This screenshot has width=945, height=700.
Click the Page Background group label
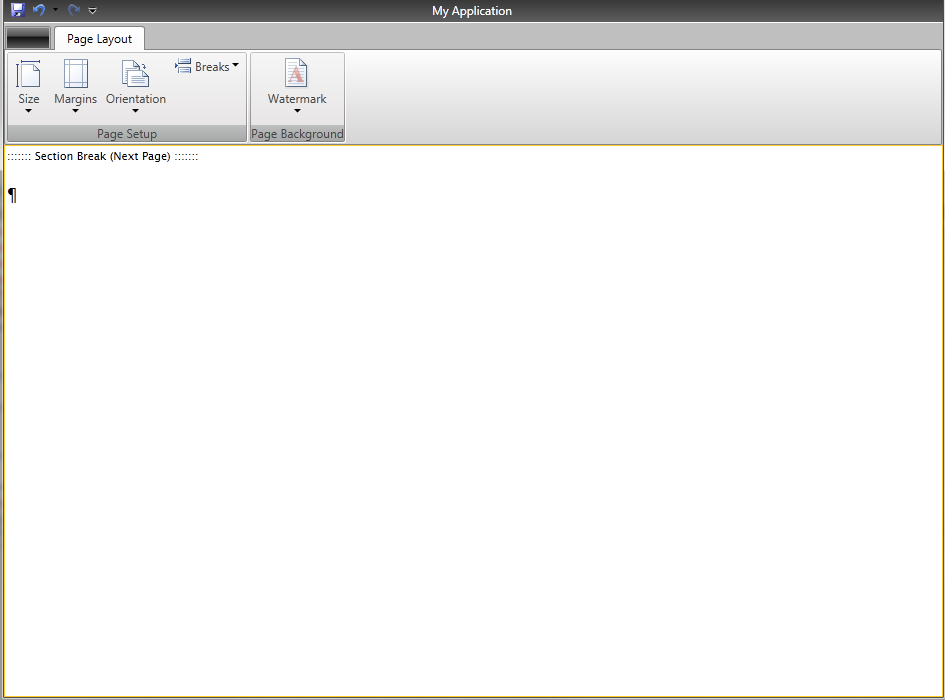coord(297,134)
